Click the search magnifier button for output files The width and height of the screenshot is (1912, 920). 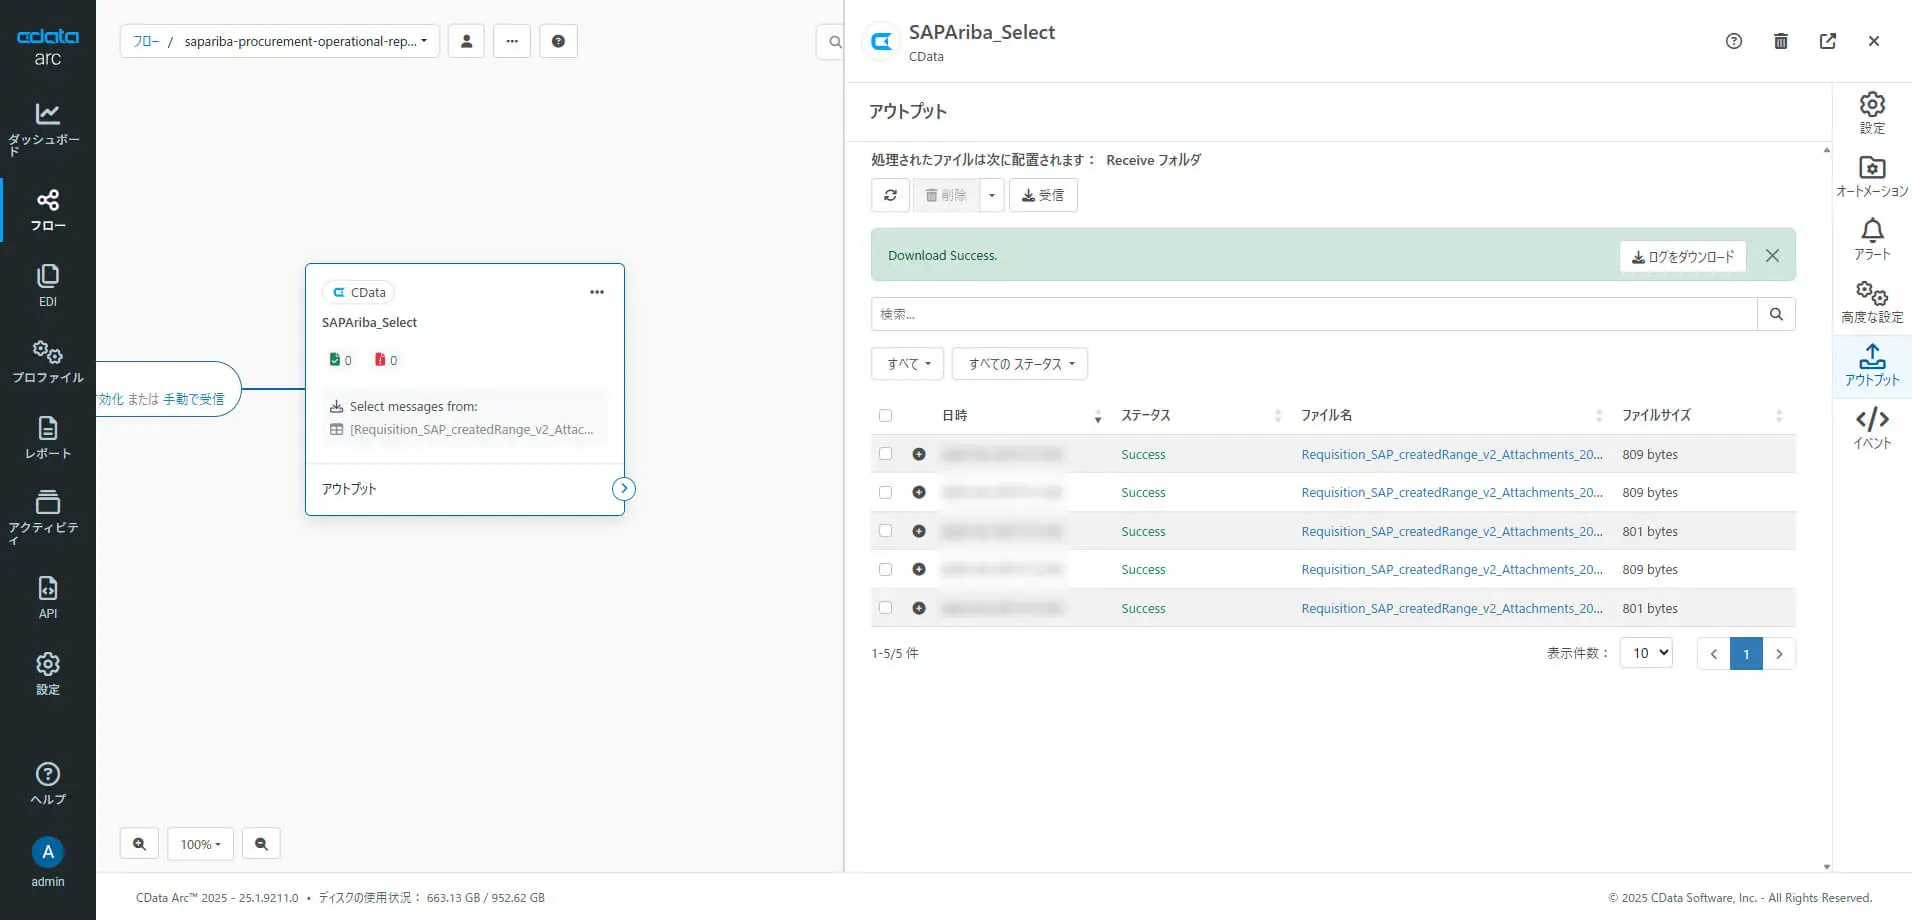1776,314
